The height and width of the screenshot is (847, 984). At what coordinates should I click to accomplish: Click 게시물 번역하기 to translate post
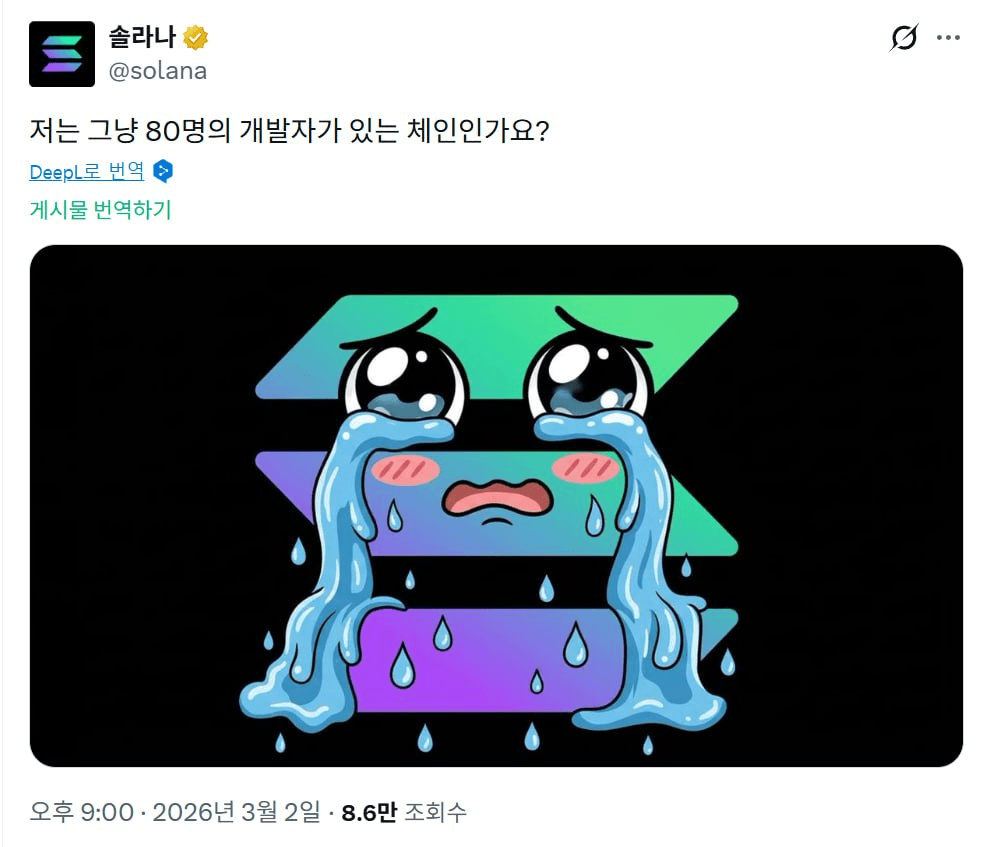pyautogui.click(x=100, y=210)
